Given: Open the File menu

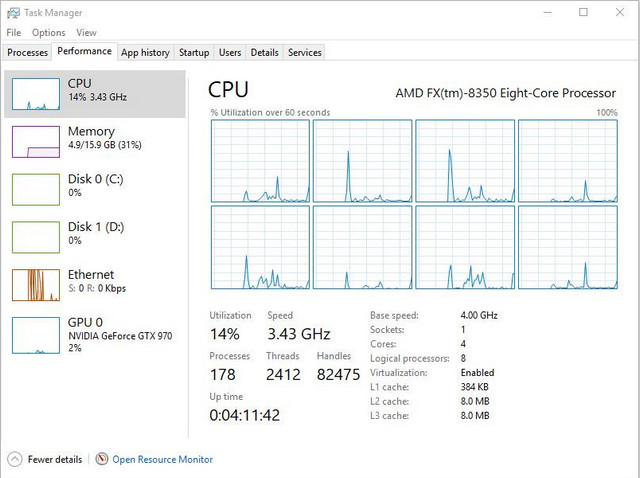Looking at the screenshot, I should pos(14,33).
